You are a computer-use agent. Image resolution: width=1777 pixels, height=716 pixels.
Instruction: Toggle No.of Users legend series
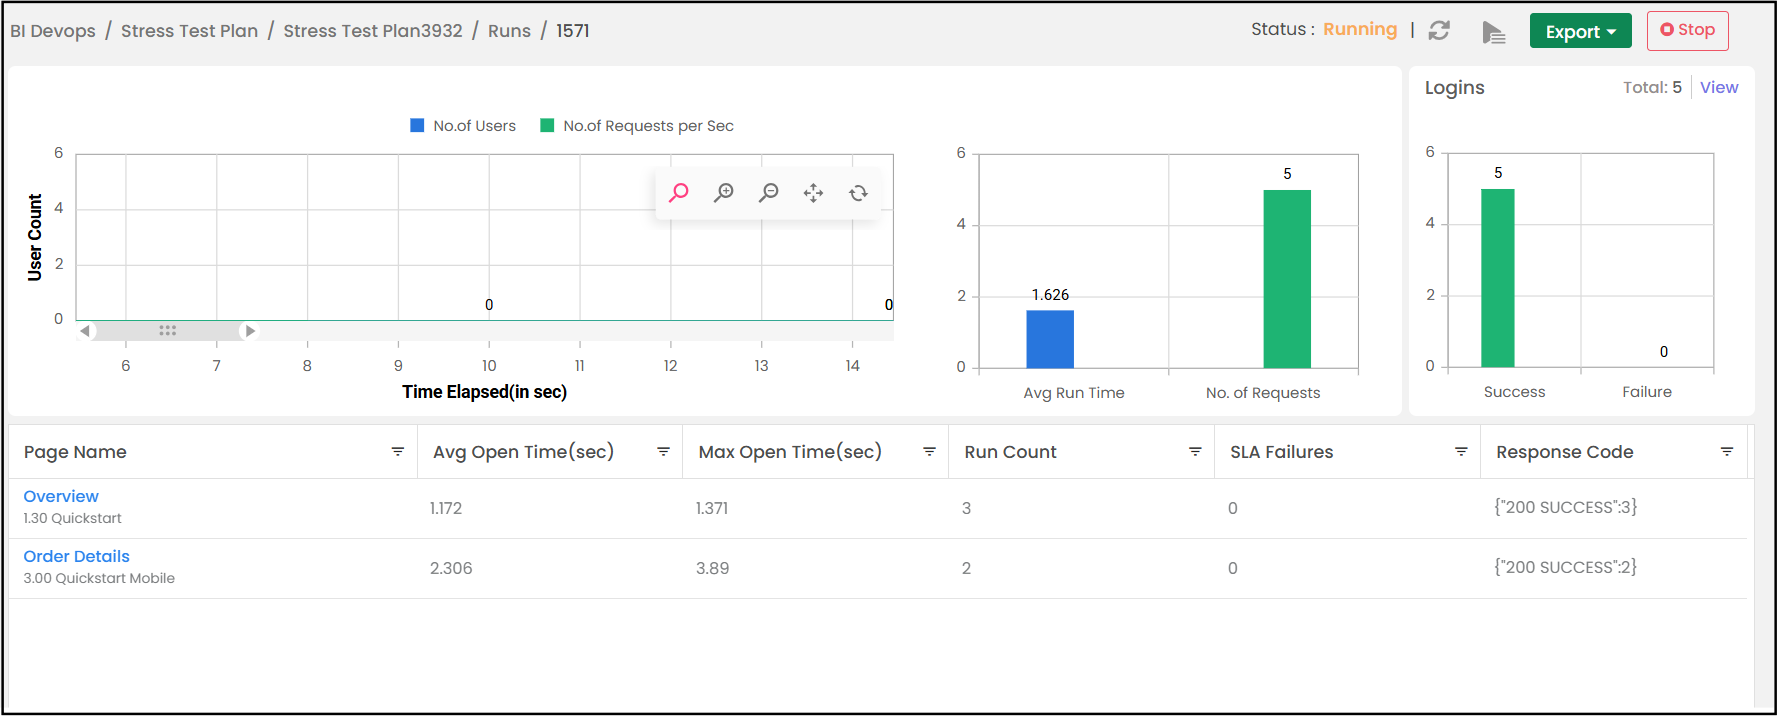[x=464, y=126]
